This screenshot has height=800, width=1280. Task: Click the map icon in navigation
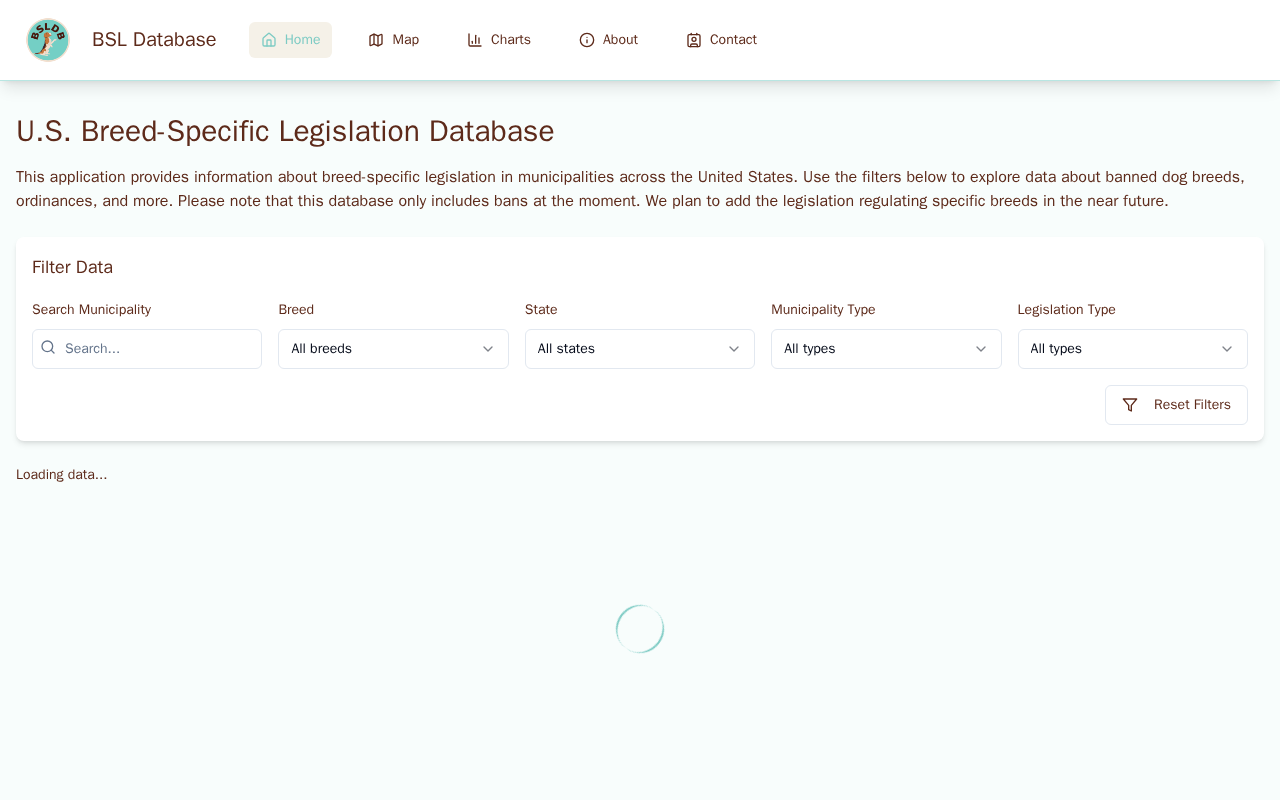coord(376,40)
